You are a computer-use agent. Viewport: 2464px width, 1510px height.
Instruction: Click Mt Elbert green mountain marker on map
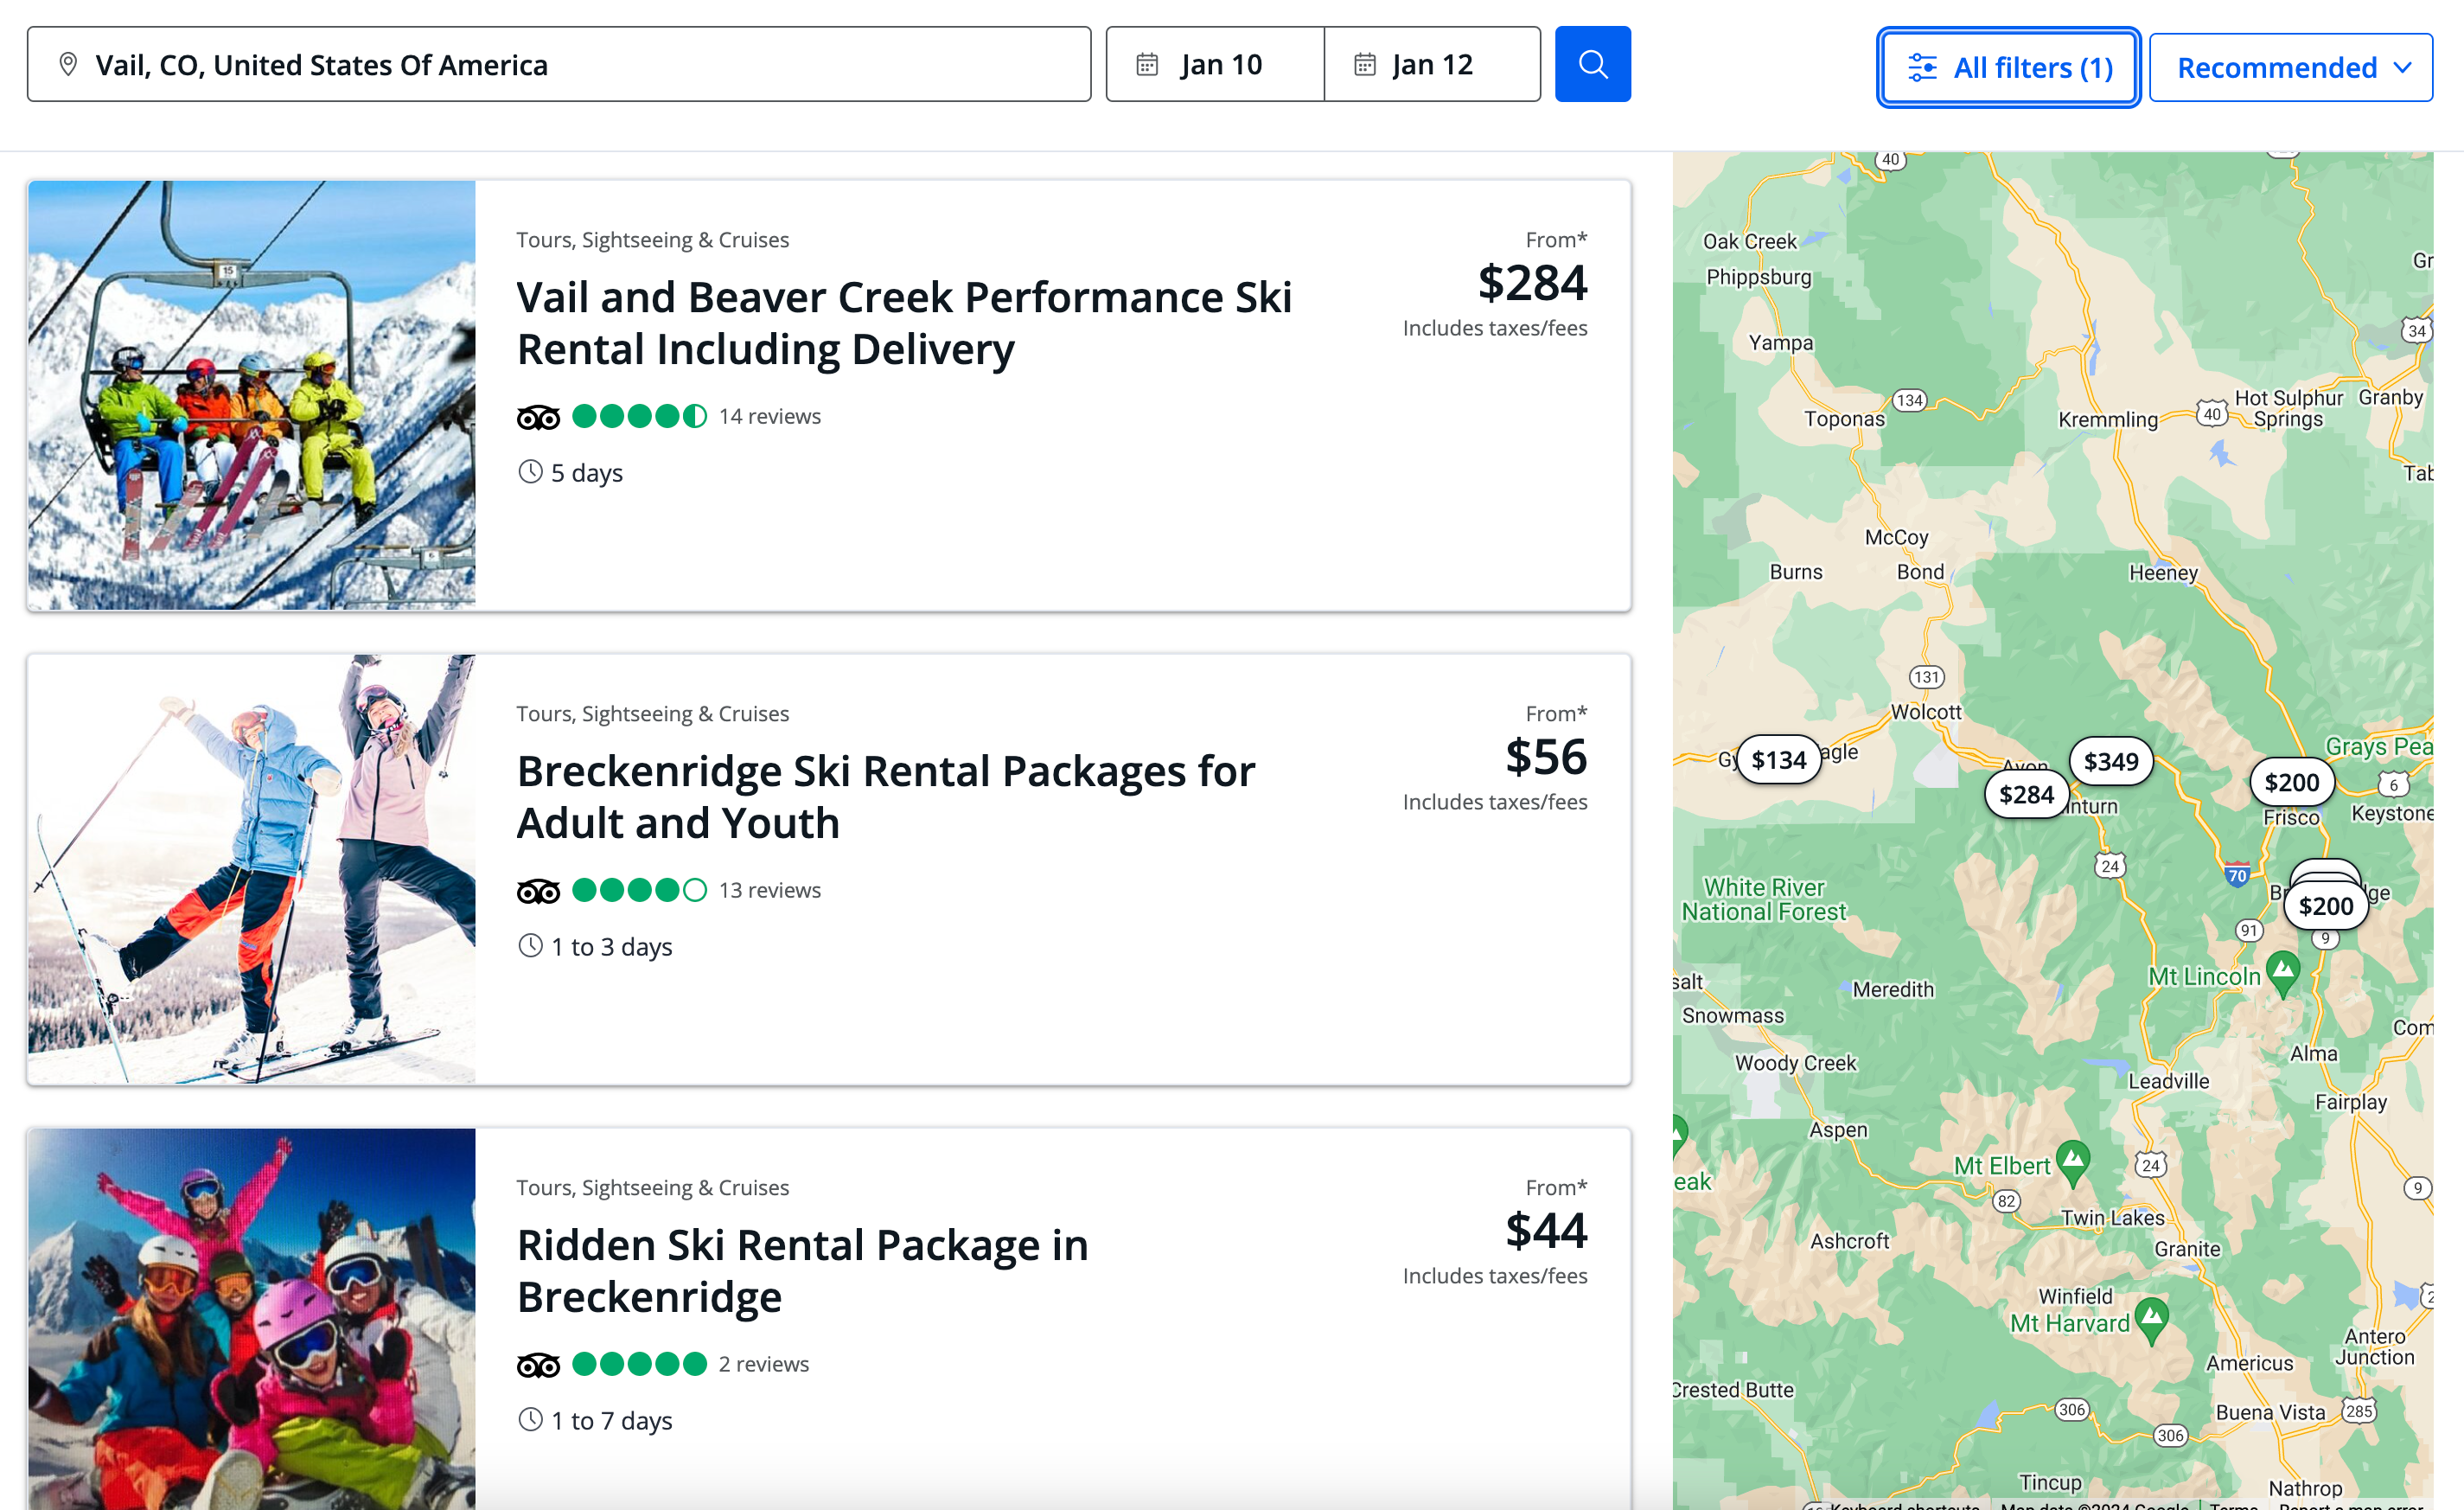coord(2073,1160)
